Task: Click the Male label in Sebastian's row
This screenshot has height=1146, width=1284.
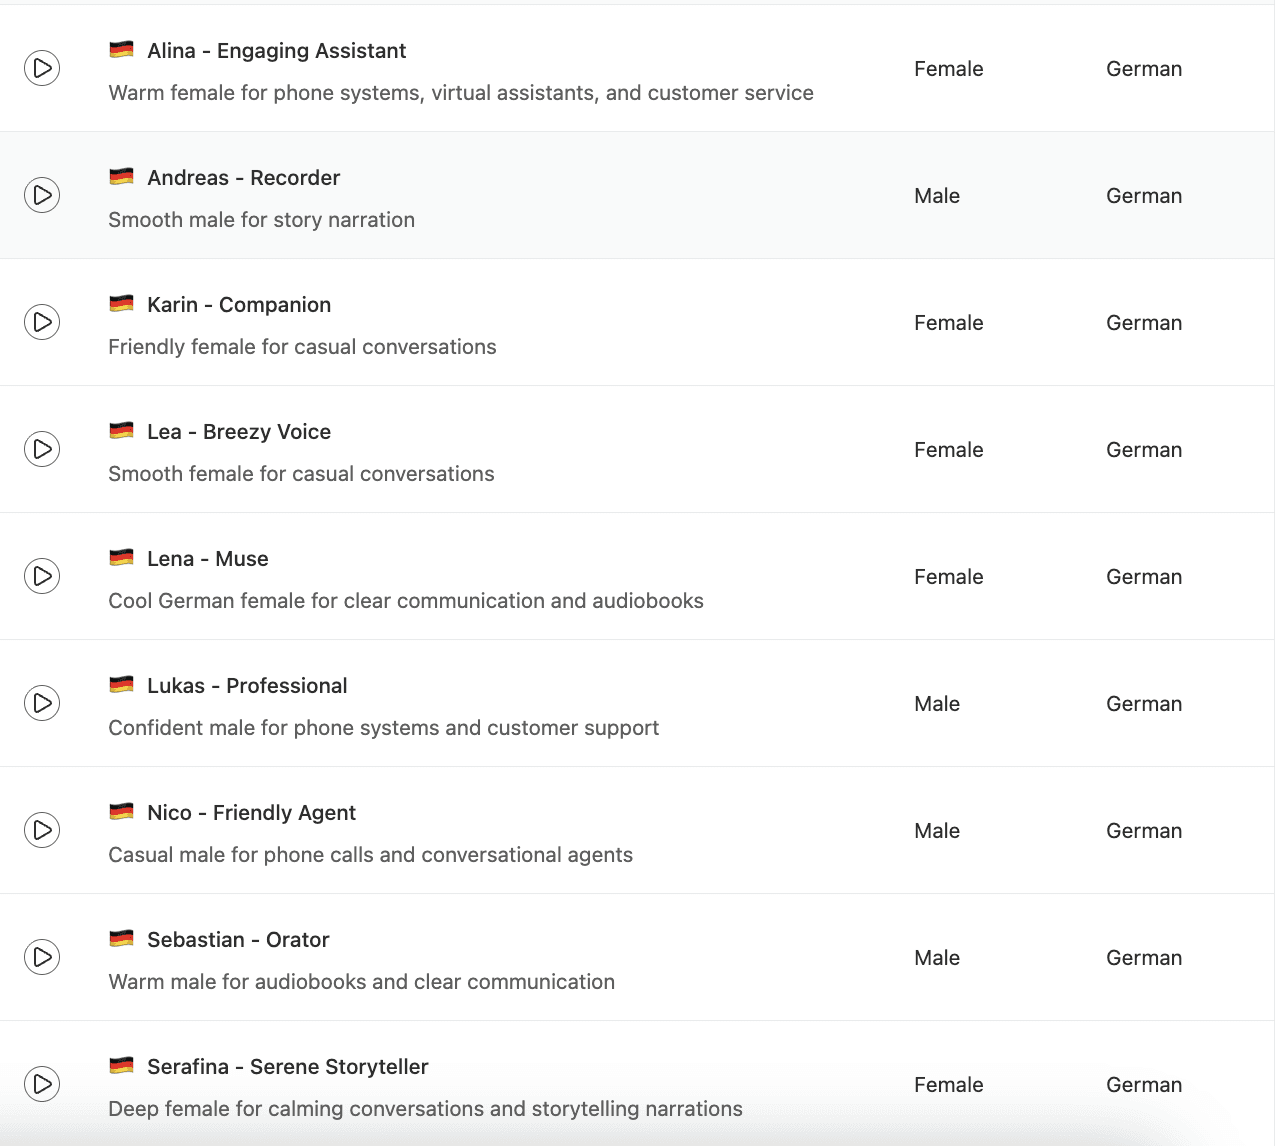Action: (937, 958)
